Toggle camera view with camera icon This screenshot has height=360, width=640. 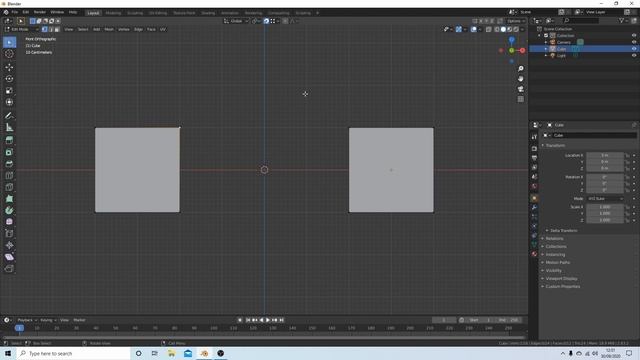(520, 89)
